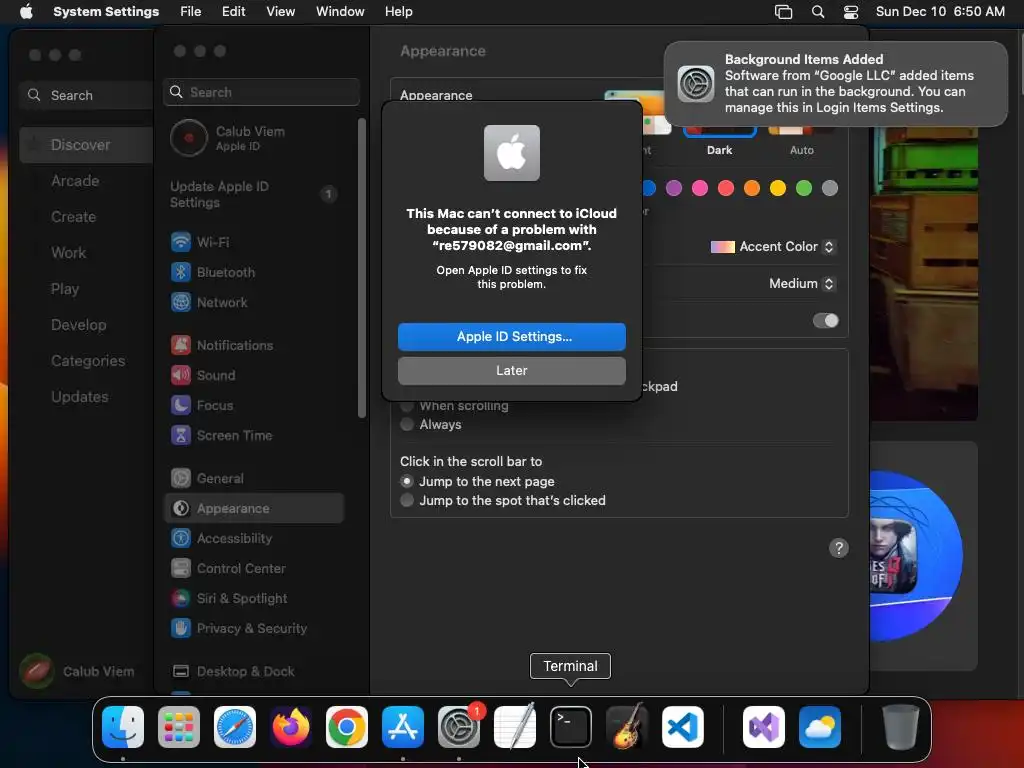
Task: Launch Firefox from the Dock
Action: click(x=291, y=726)
